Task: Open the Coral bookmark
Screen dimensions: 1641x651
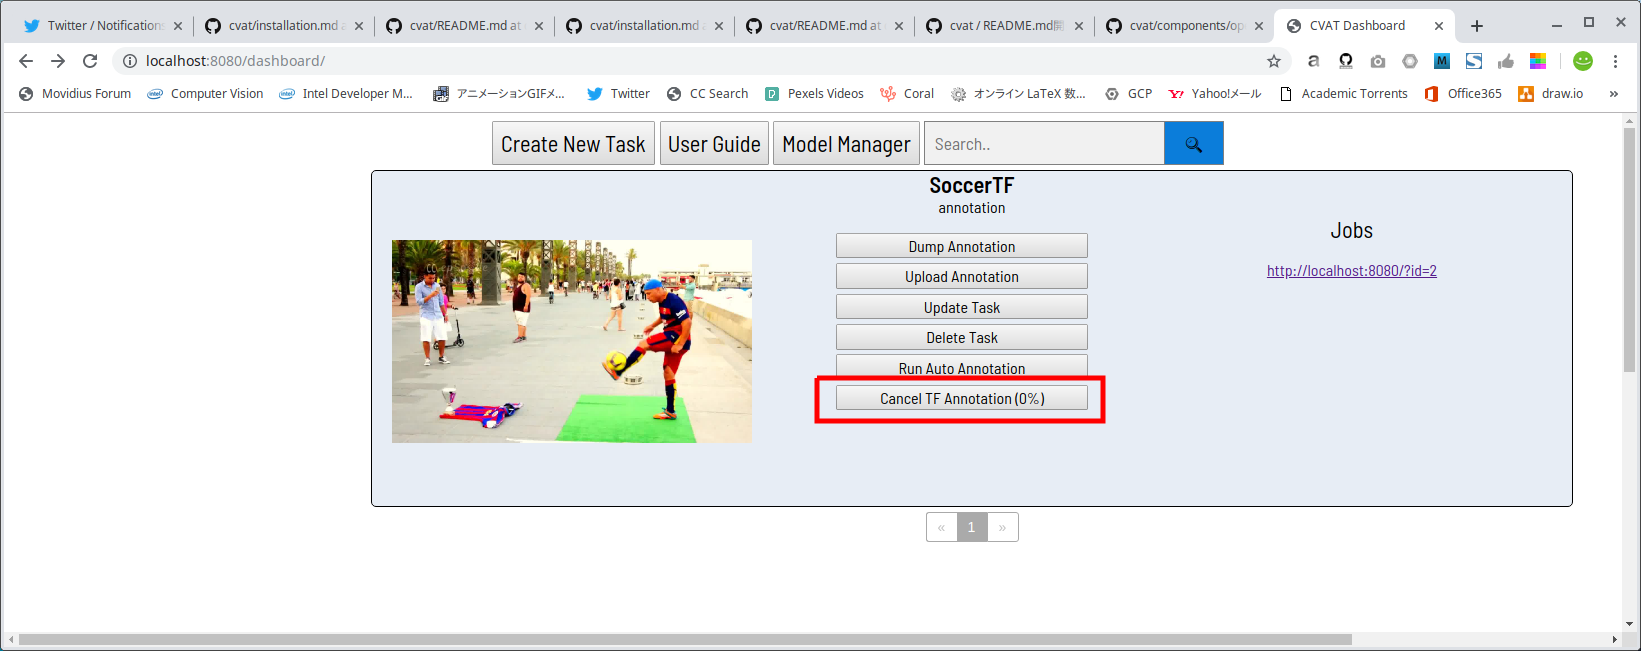Action: [x=907, y=94]
